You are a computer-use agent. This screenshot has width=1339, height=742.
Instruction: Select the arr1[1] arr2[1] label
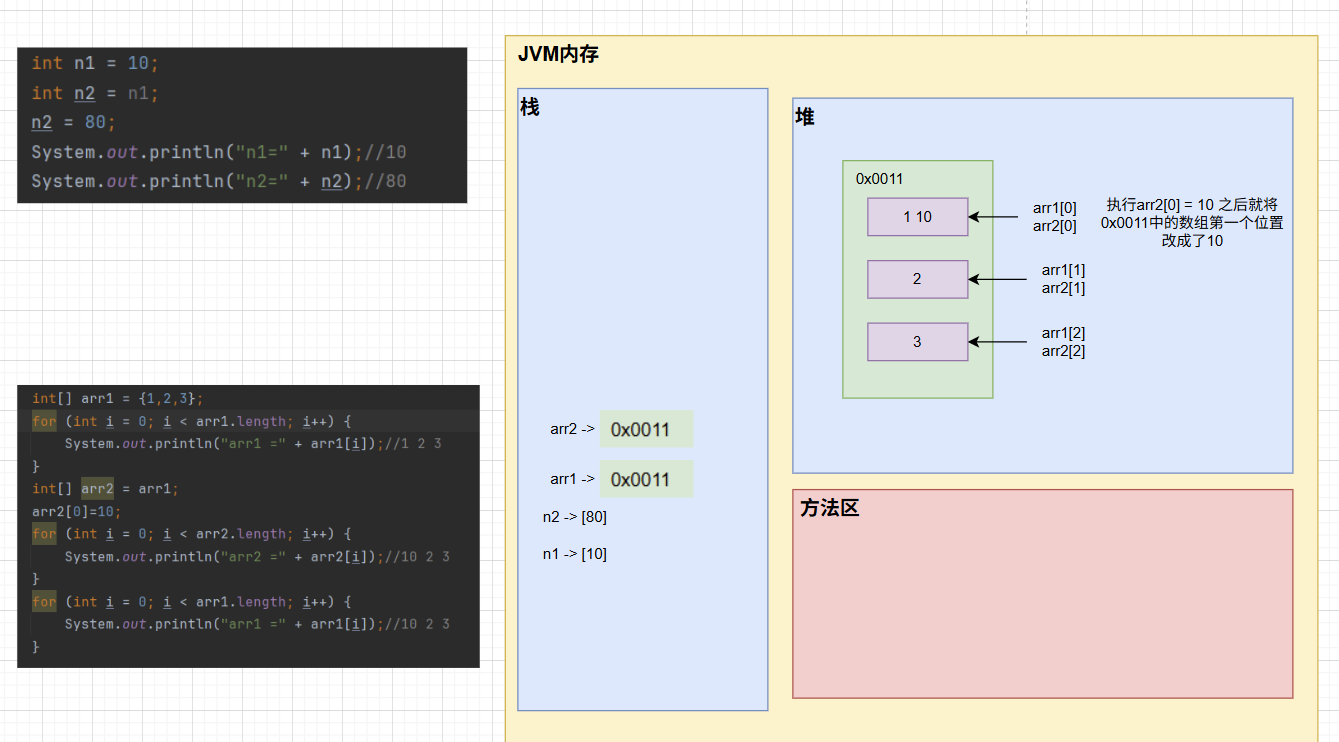pos(1063,279)
